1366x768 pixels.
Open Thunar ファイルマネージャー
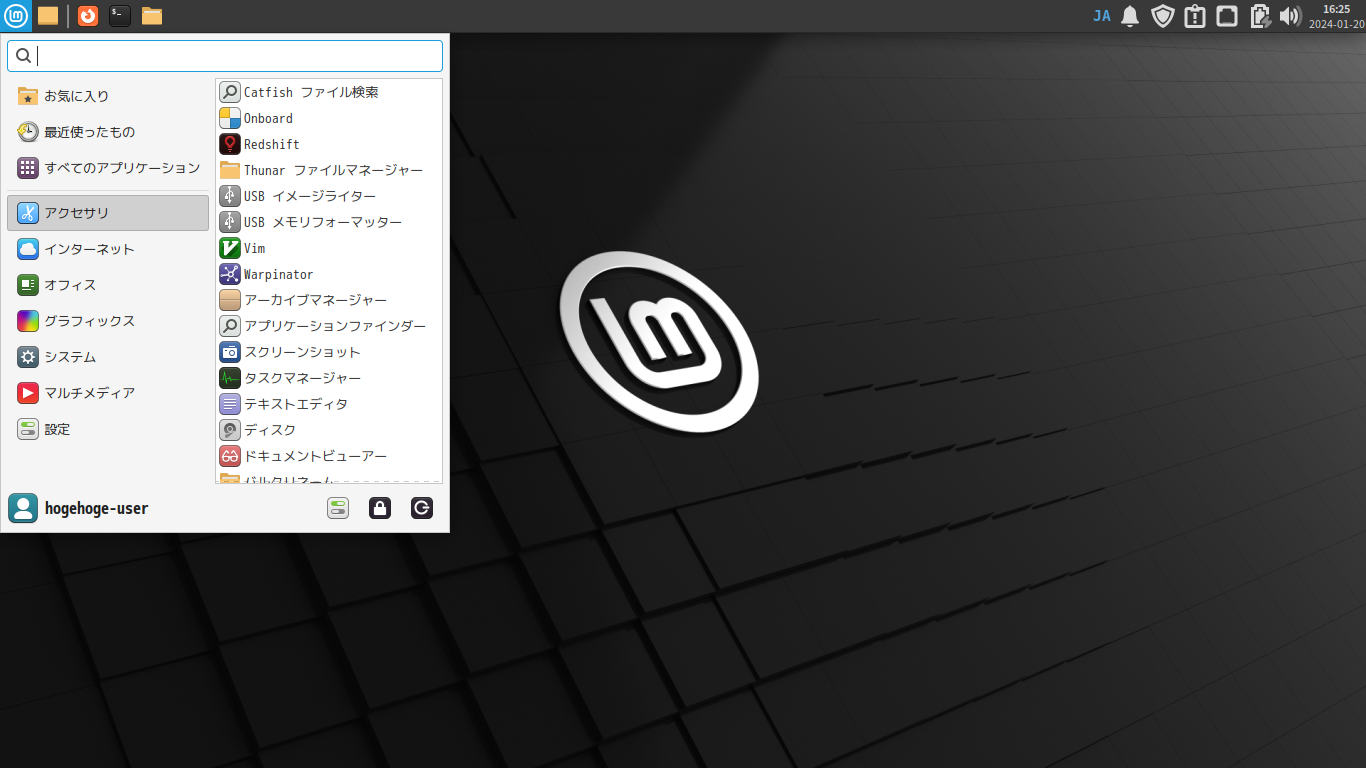point(329,170)
